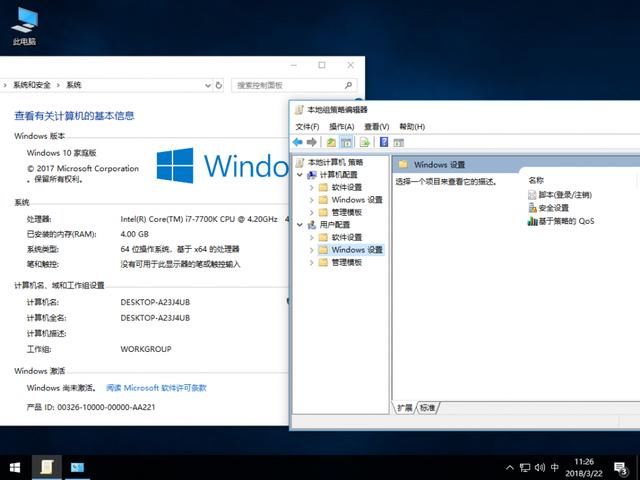Click the 4.00 GB installed RAM value
The image size is (640, 480).
(x=135, y=234)
